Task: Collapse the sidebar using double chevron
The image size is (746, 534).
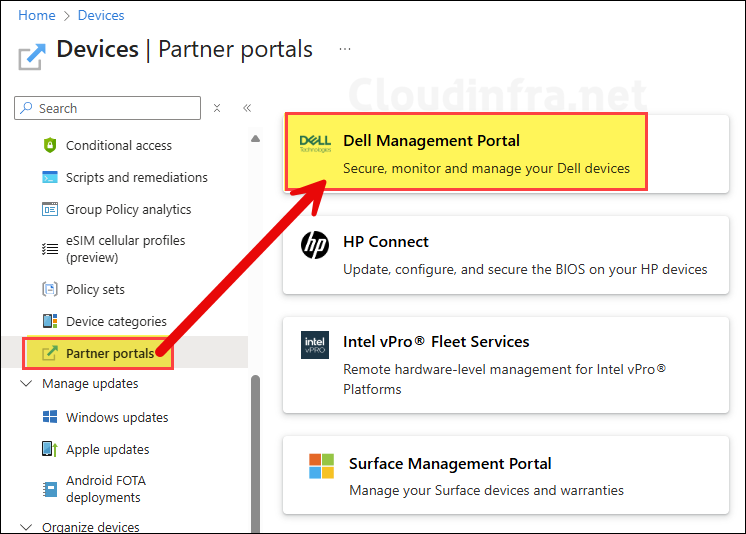Action: click(247, 108)
